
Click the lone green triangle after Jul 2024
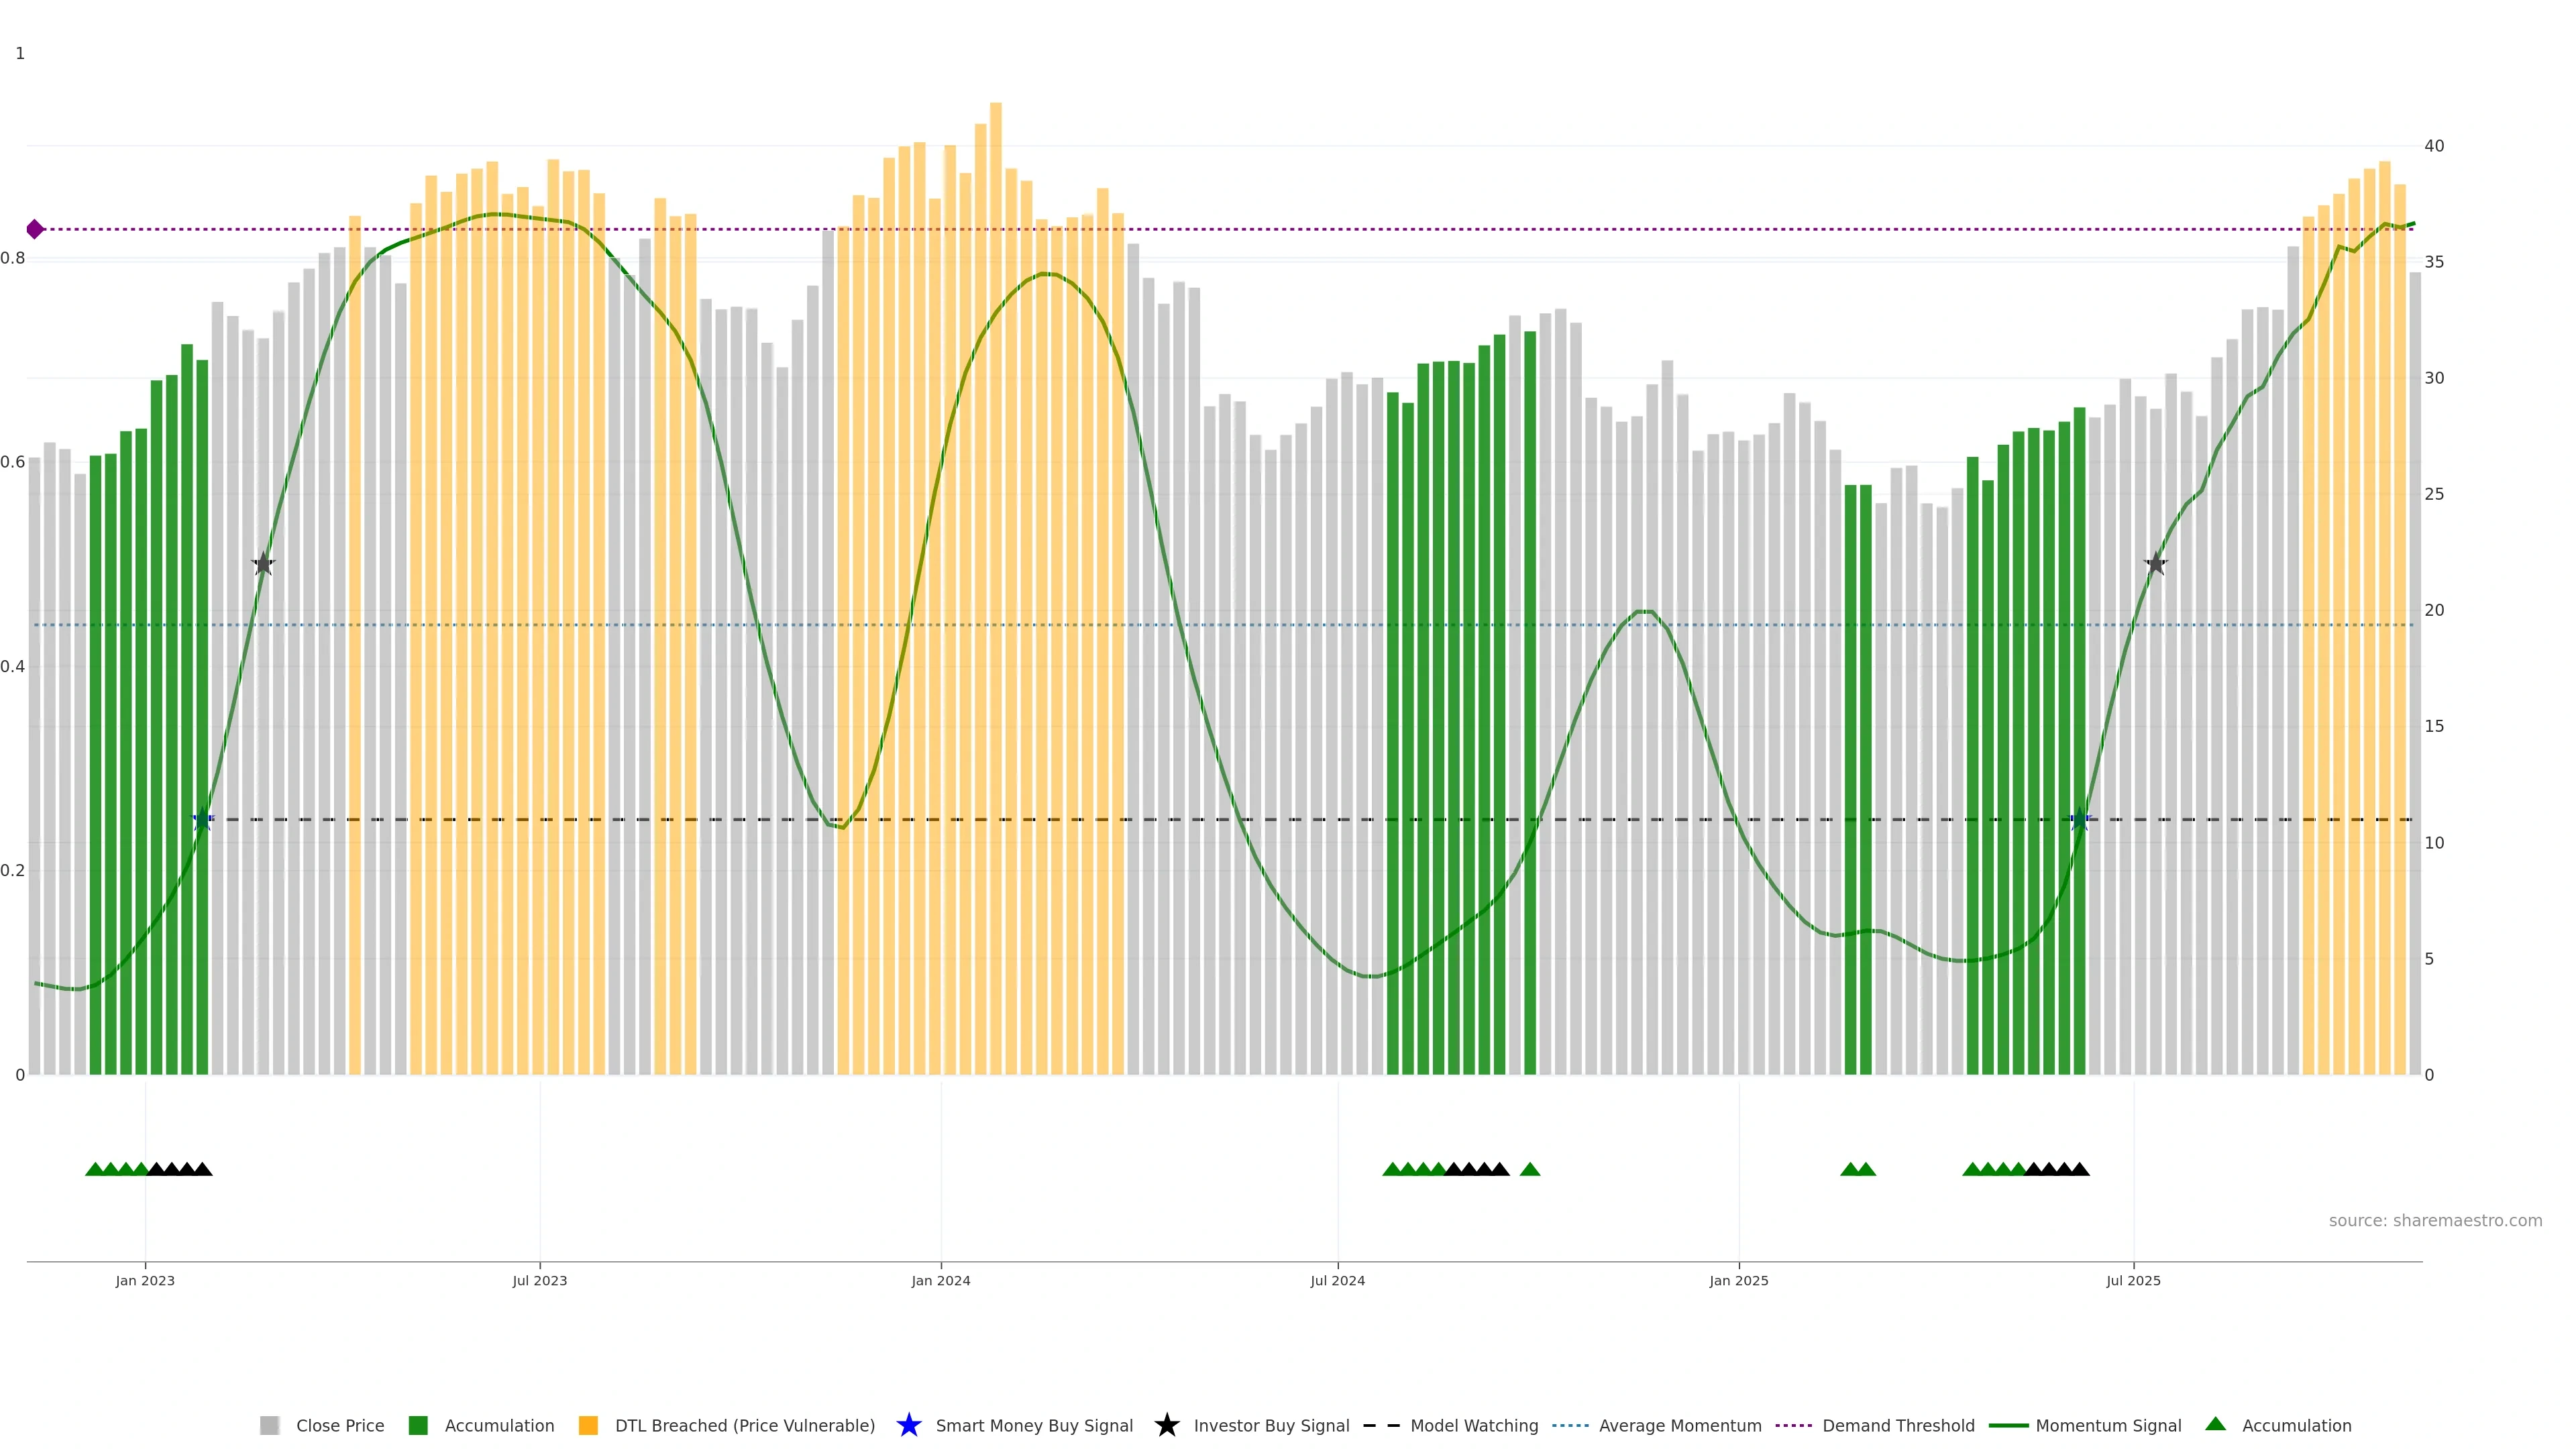pos(1529,1169)
